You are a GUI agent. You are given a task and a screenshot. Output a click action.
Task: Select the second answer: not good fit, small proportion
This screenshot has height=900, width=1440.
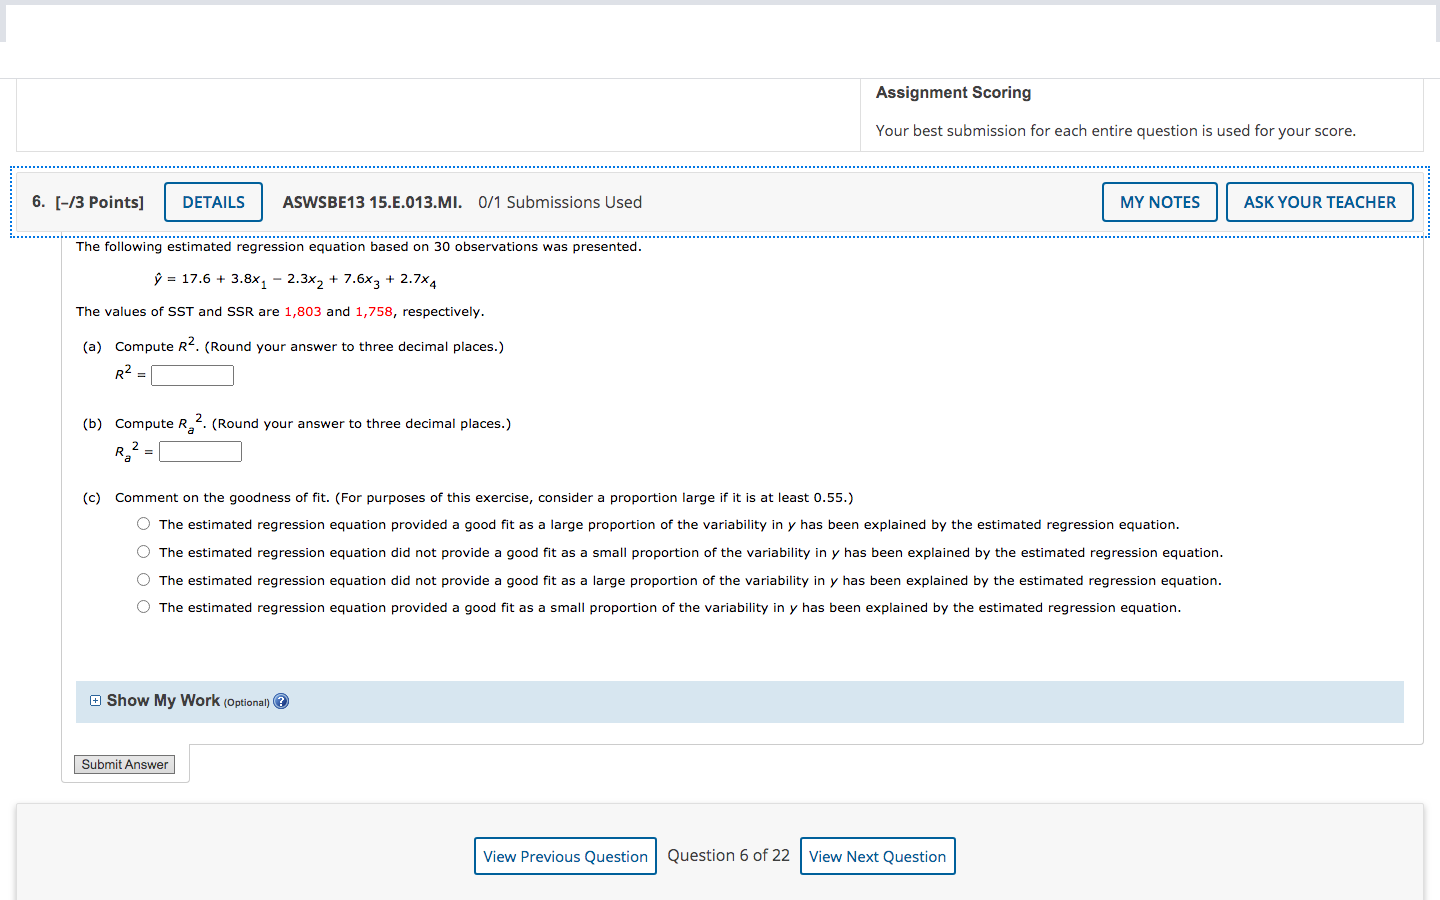[143, 551]
